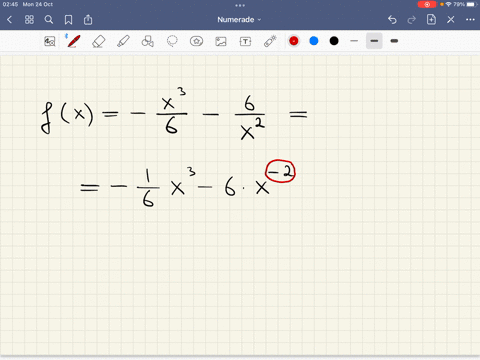Open the thumbnail grid view

click(x=29, y=20)
